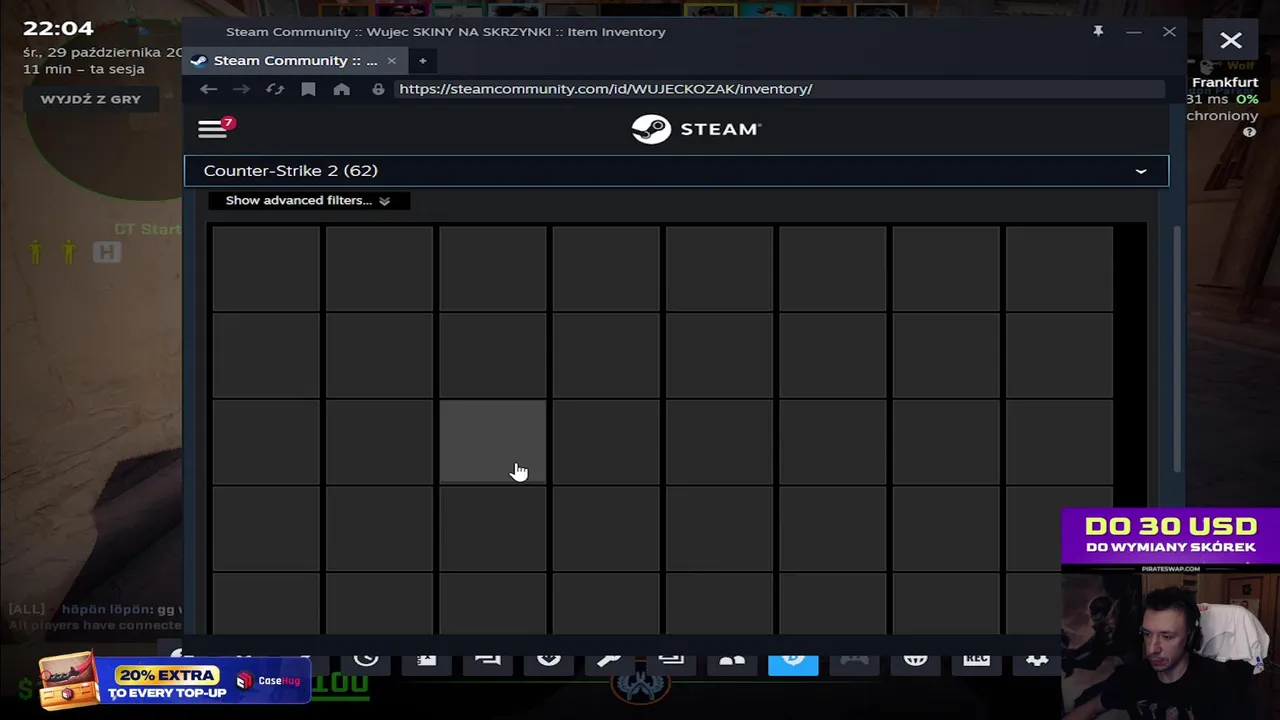Open overlay settings gear icon

point(1037,660)
